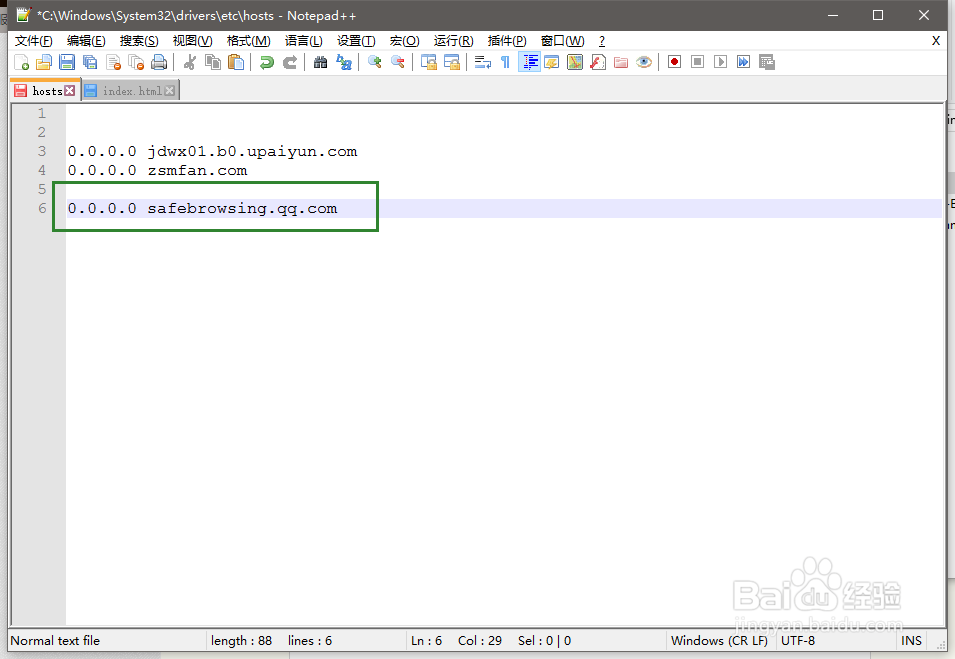Open the 文件(F) menu
The width and height of the screenshot is (955, 659).
click(x=33, y=41)
